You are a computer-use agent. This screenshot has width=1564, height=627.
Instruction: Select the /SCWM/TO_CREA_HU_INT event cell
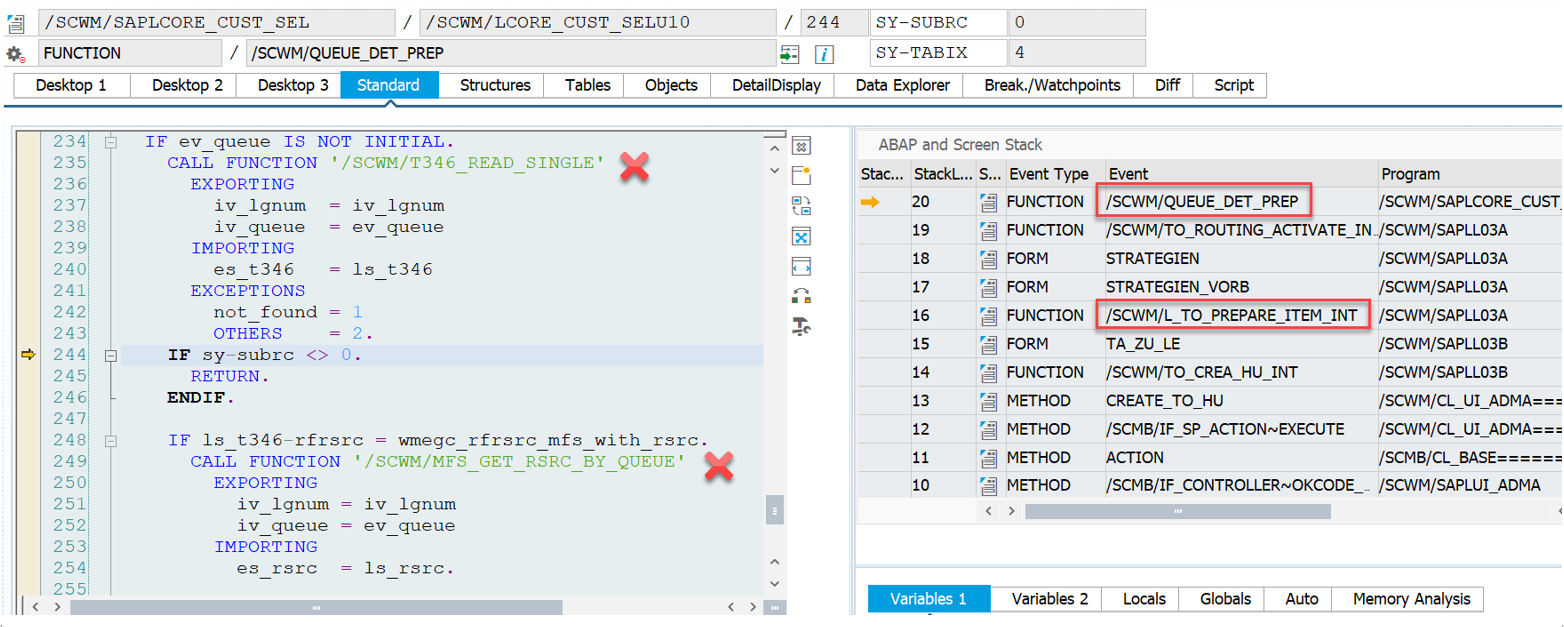pos(1241,372)
